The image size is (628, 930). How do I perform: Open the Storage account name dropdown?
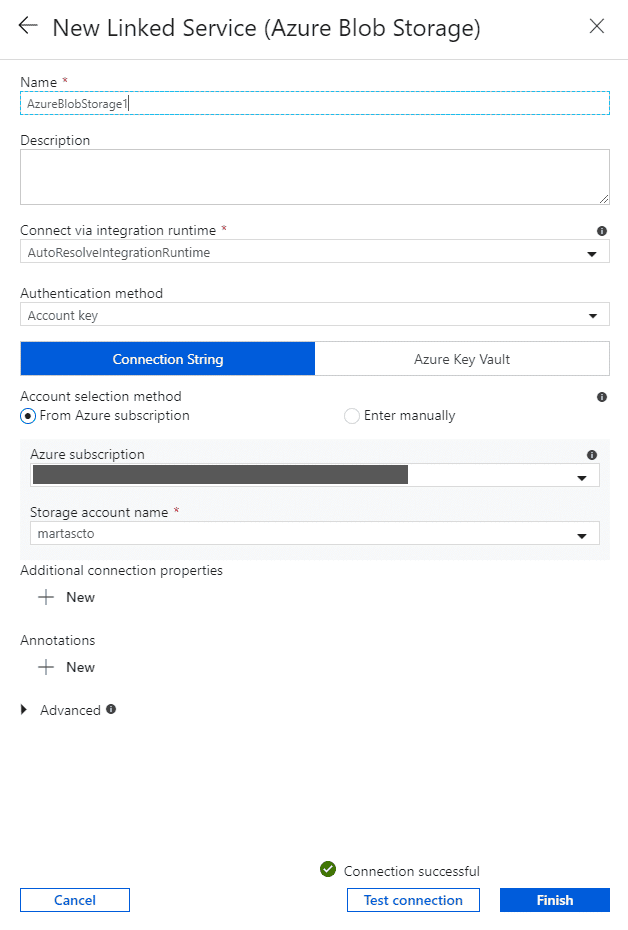(315, 533)
